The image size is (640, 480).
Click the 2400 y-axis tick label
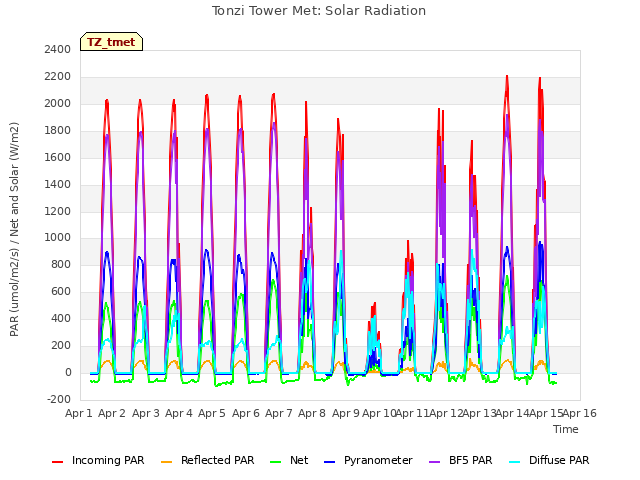58,50
